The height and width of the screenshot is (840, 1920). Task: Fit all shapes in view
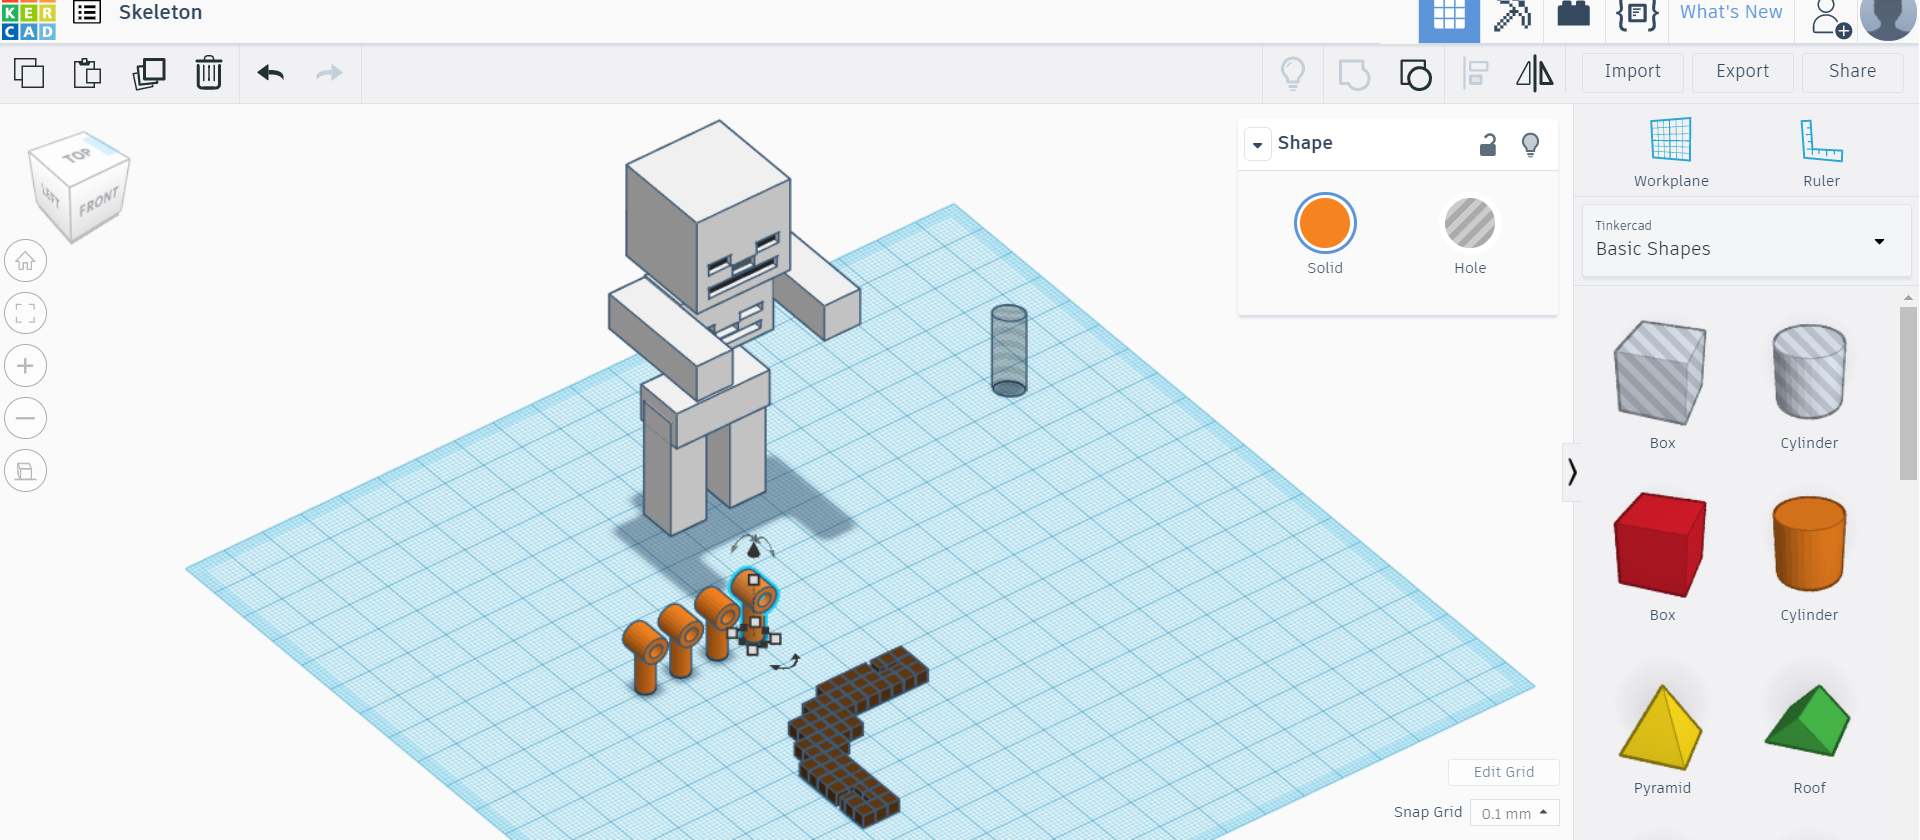click(26, 313)
